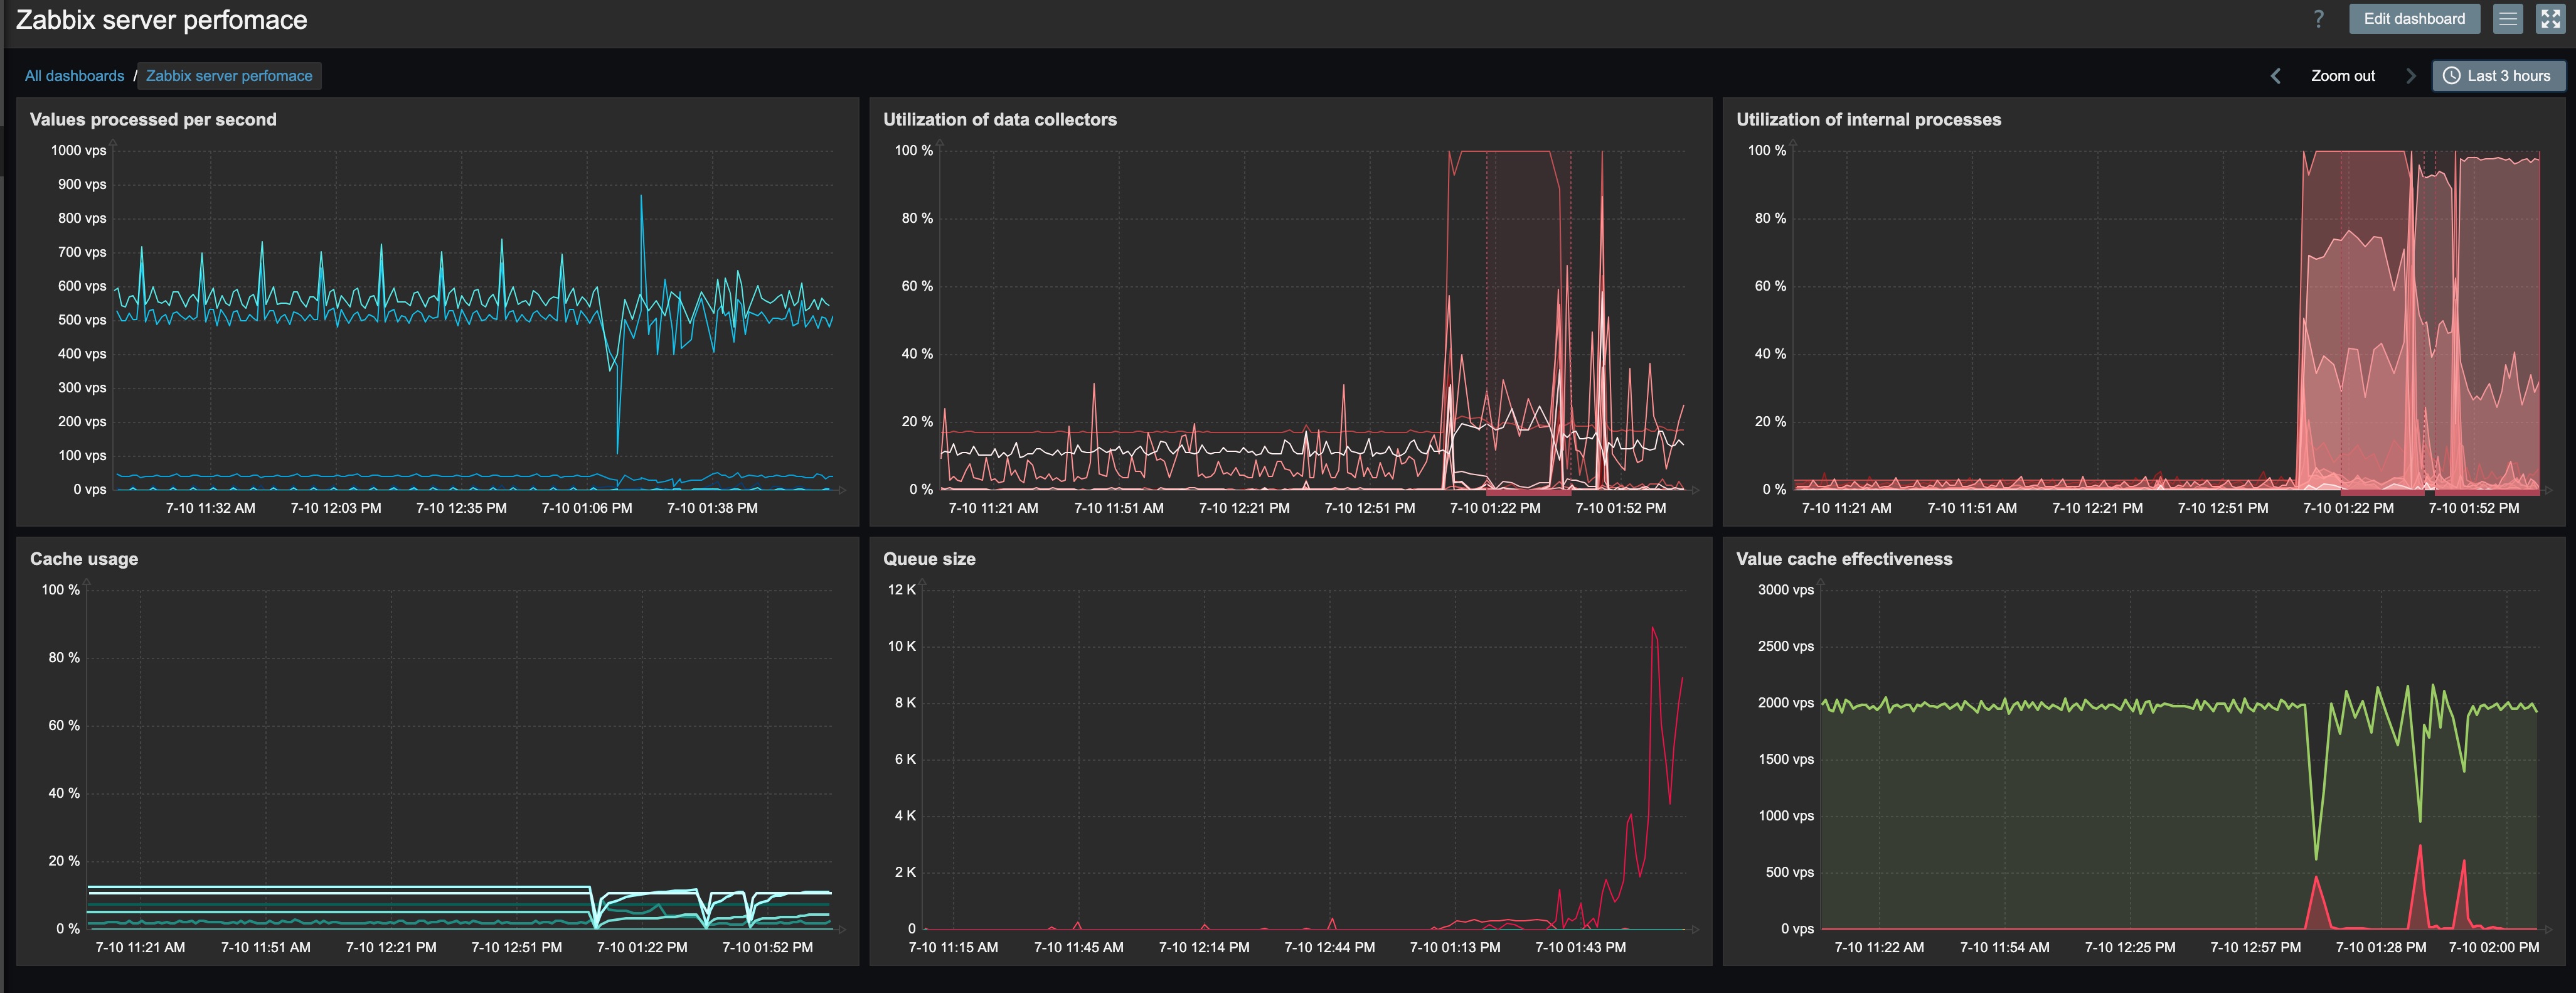The height and width of the screenshot is (993, 2576).
Task: Click Zoom out time control
Action: pyautogui.click(x=2343, y=76)
